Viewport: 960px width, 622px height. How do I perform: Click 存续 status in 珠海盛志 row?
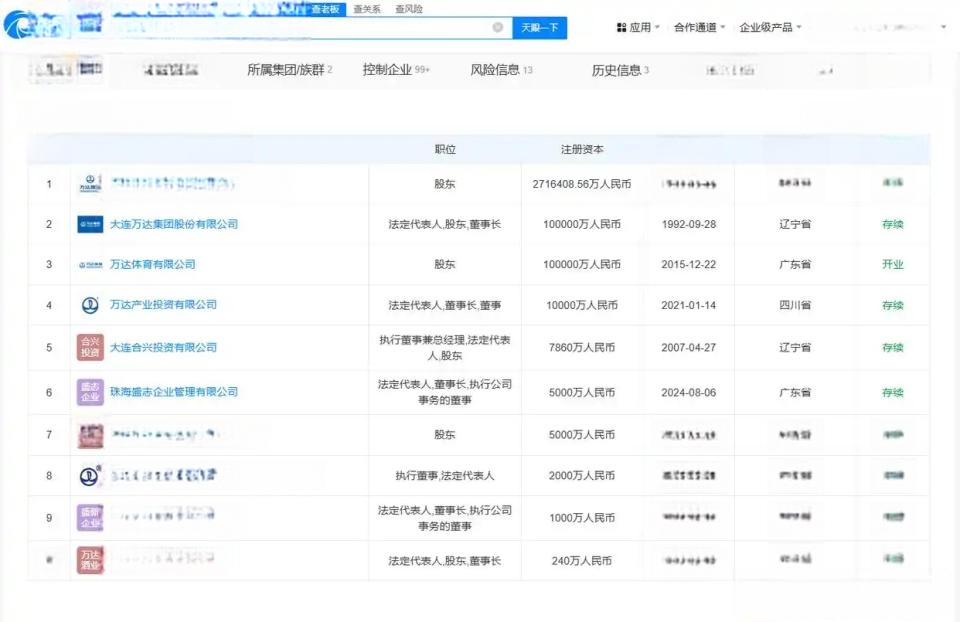[x=893, y=392]
